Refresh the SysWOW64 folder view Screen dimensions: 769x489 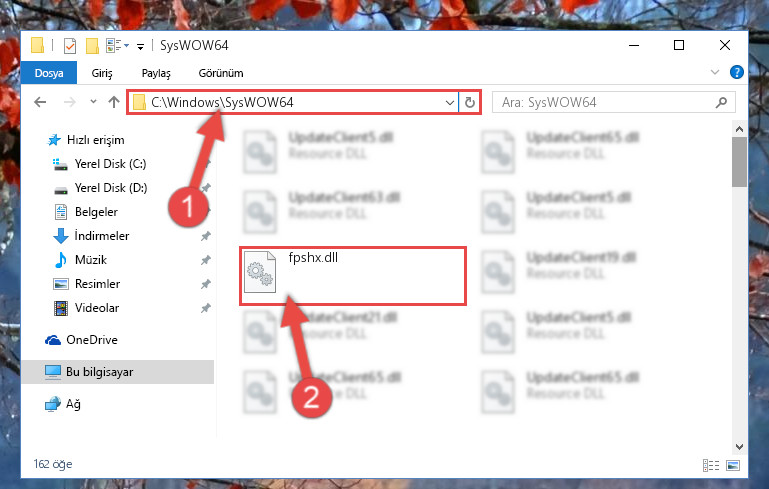tap(470, 103)
